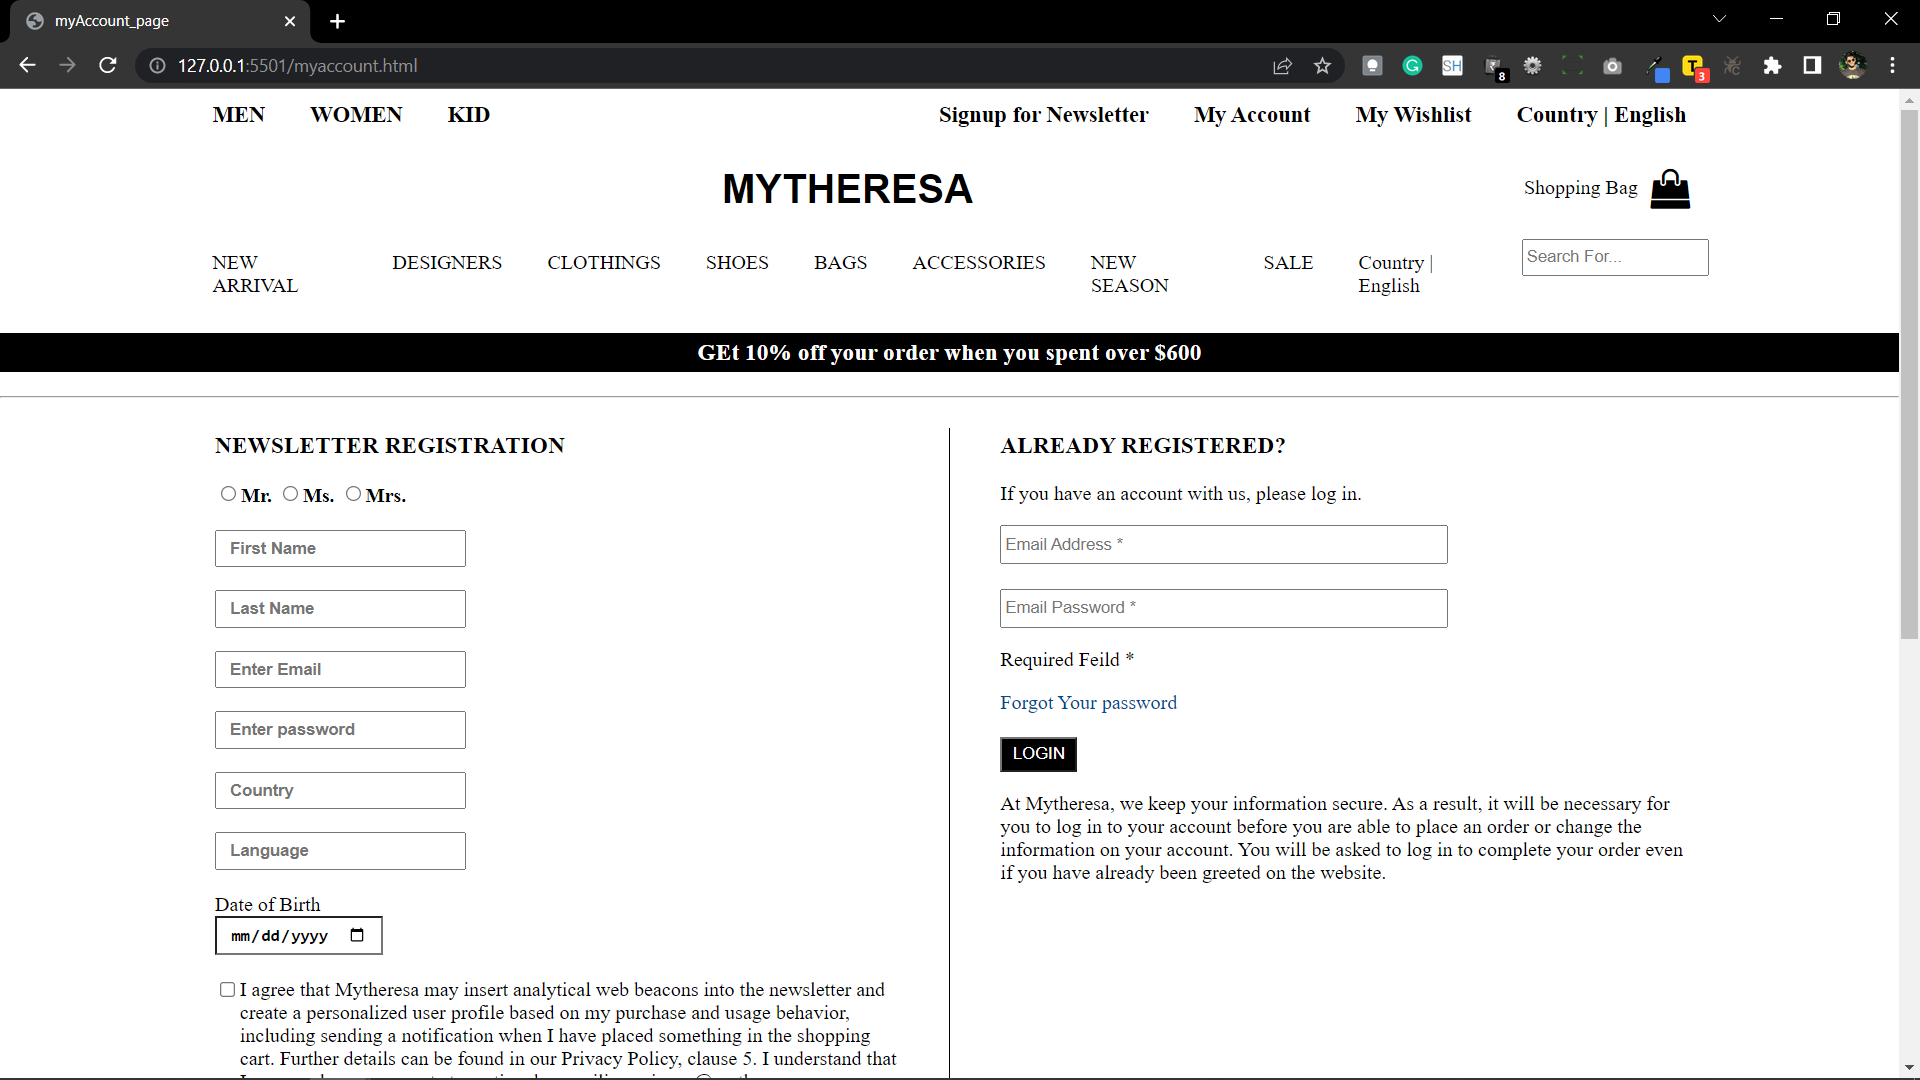Open the ACCESSORIES navigation menu
Screen dimensions: 1920x1080
[978, 263]
